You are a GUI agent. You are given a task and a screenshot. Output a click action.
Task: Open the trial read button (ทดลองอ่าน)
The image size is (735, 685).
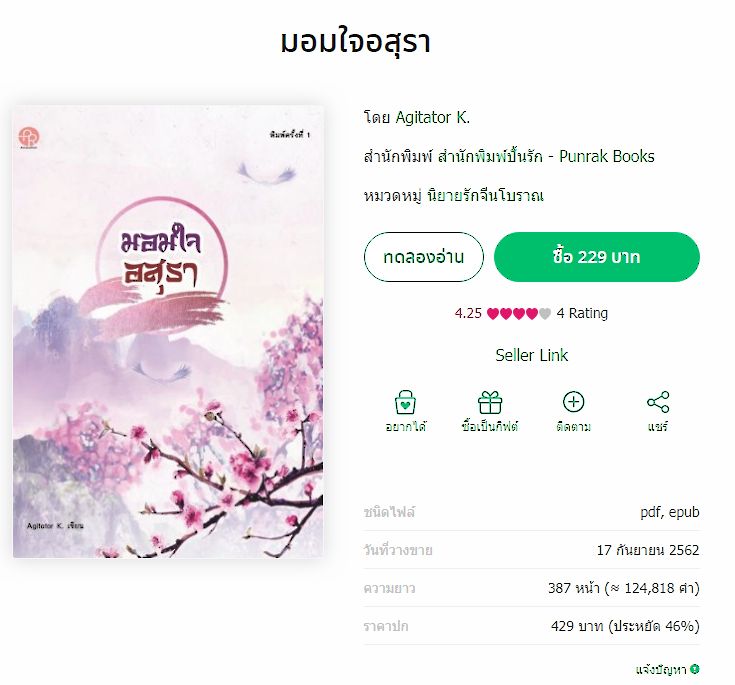(x=423, y=257)
